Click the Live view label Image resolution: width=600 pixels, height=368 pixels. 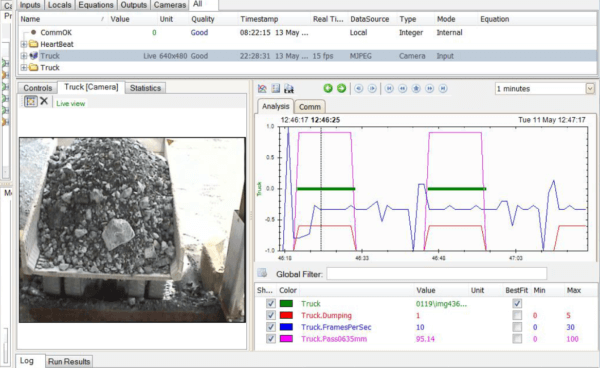[70, 104]
